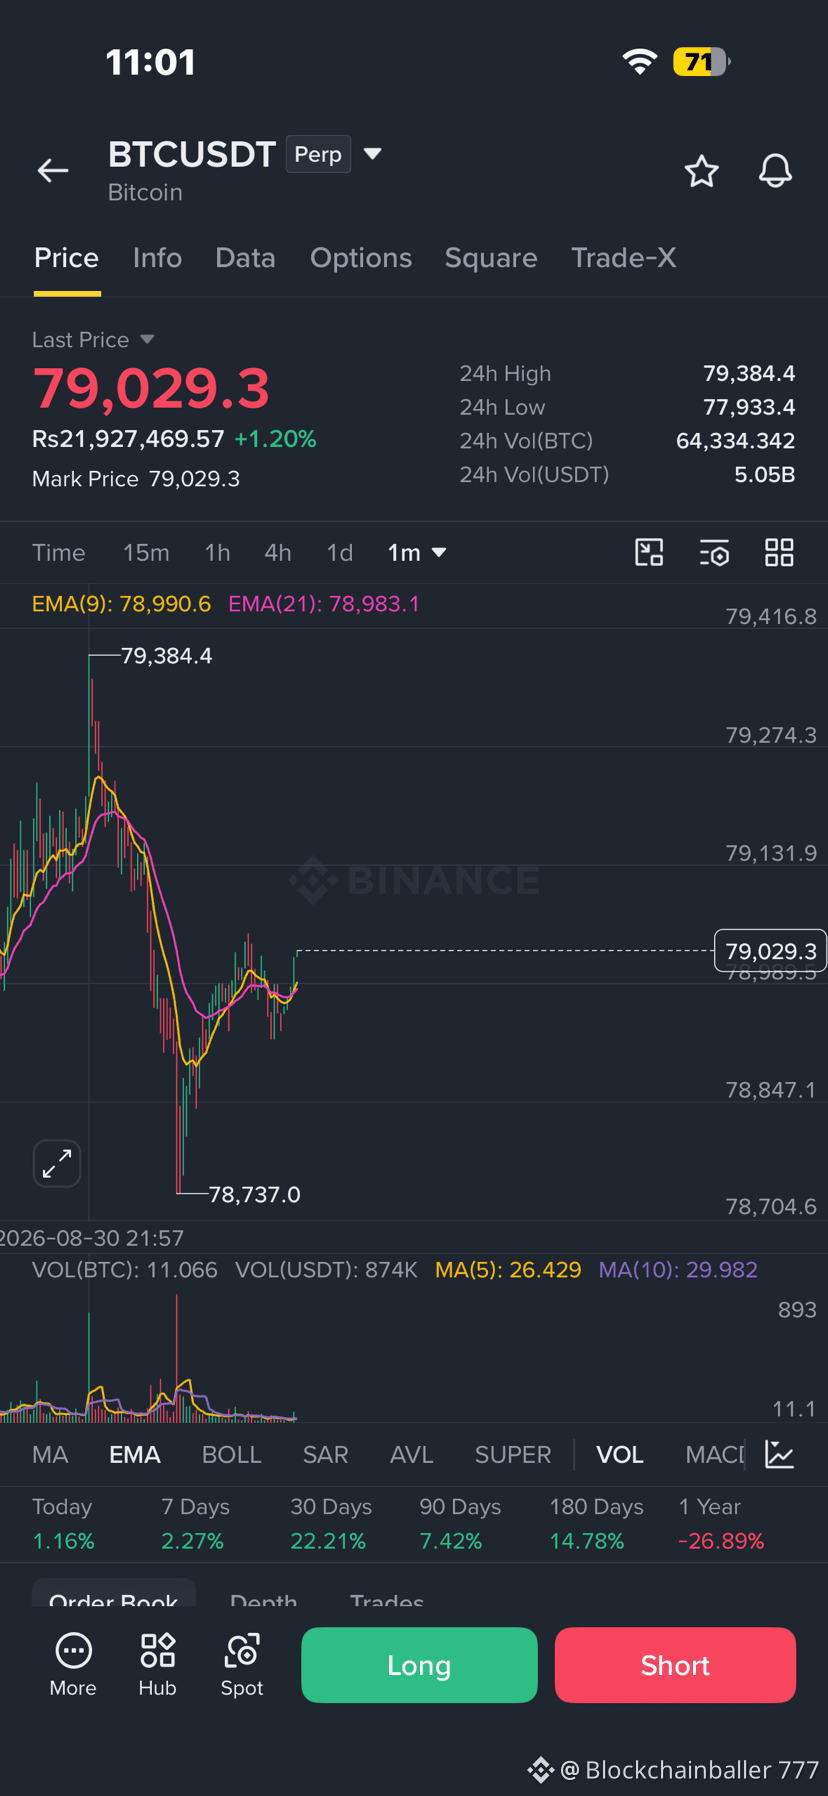Switch to the Data tab

point(245,258)
